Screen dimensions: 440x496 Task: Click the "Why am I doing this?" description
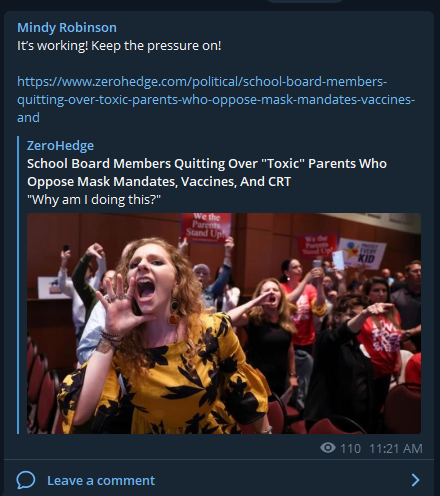(x=94, y=200)
